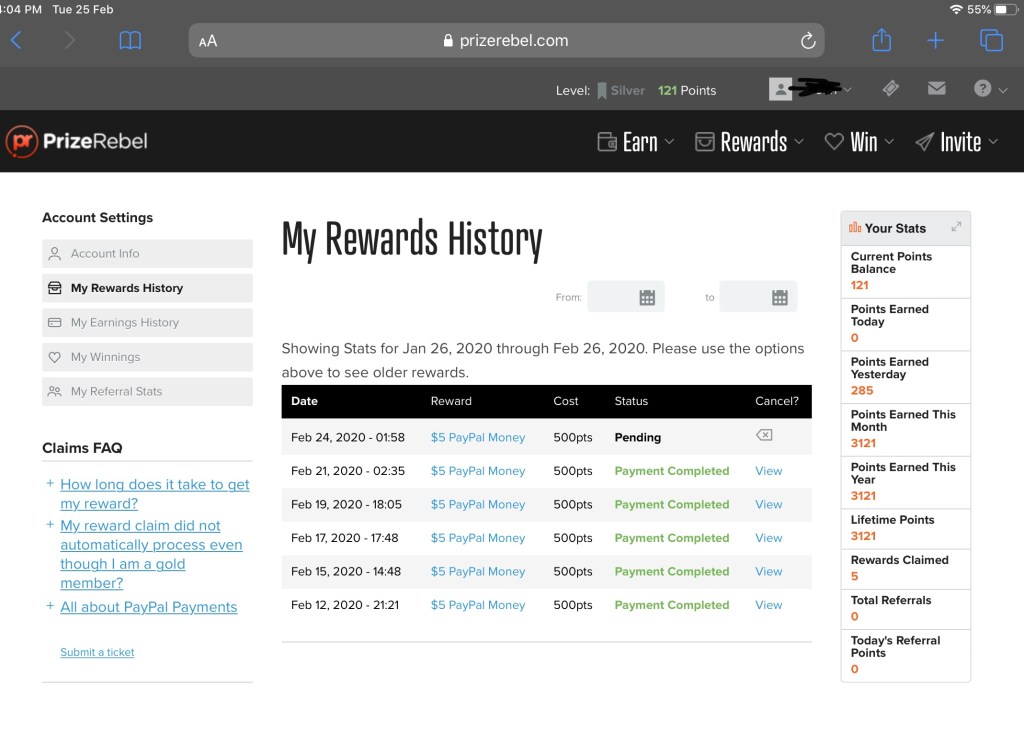
Task: Select My Earnings History in sidebar
Action: coord(125,323)
